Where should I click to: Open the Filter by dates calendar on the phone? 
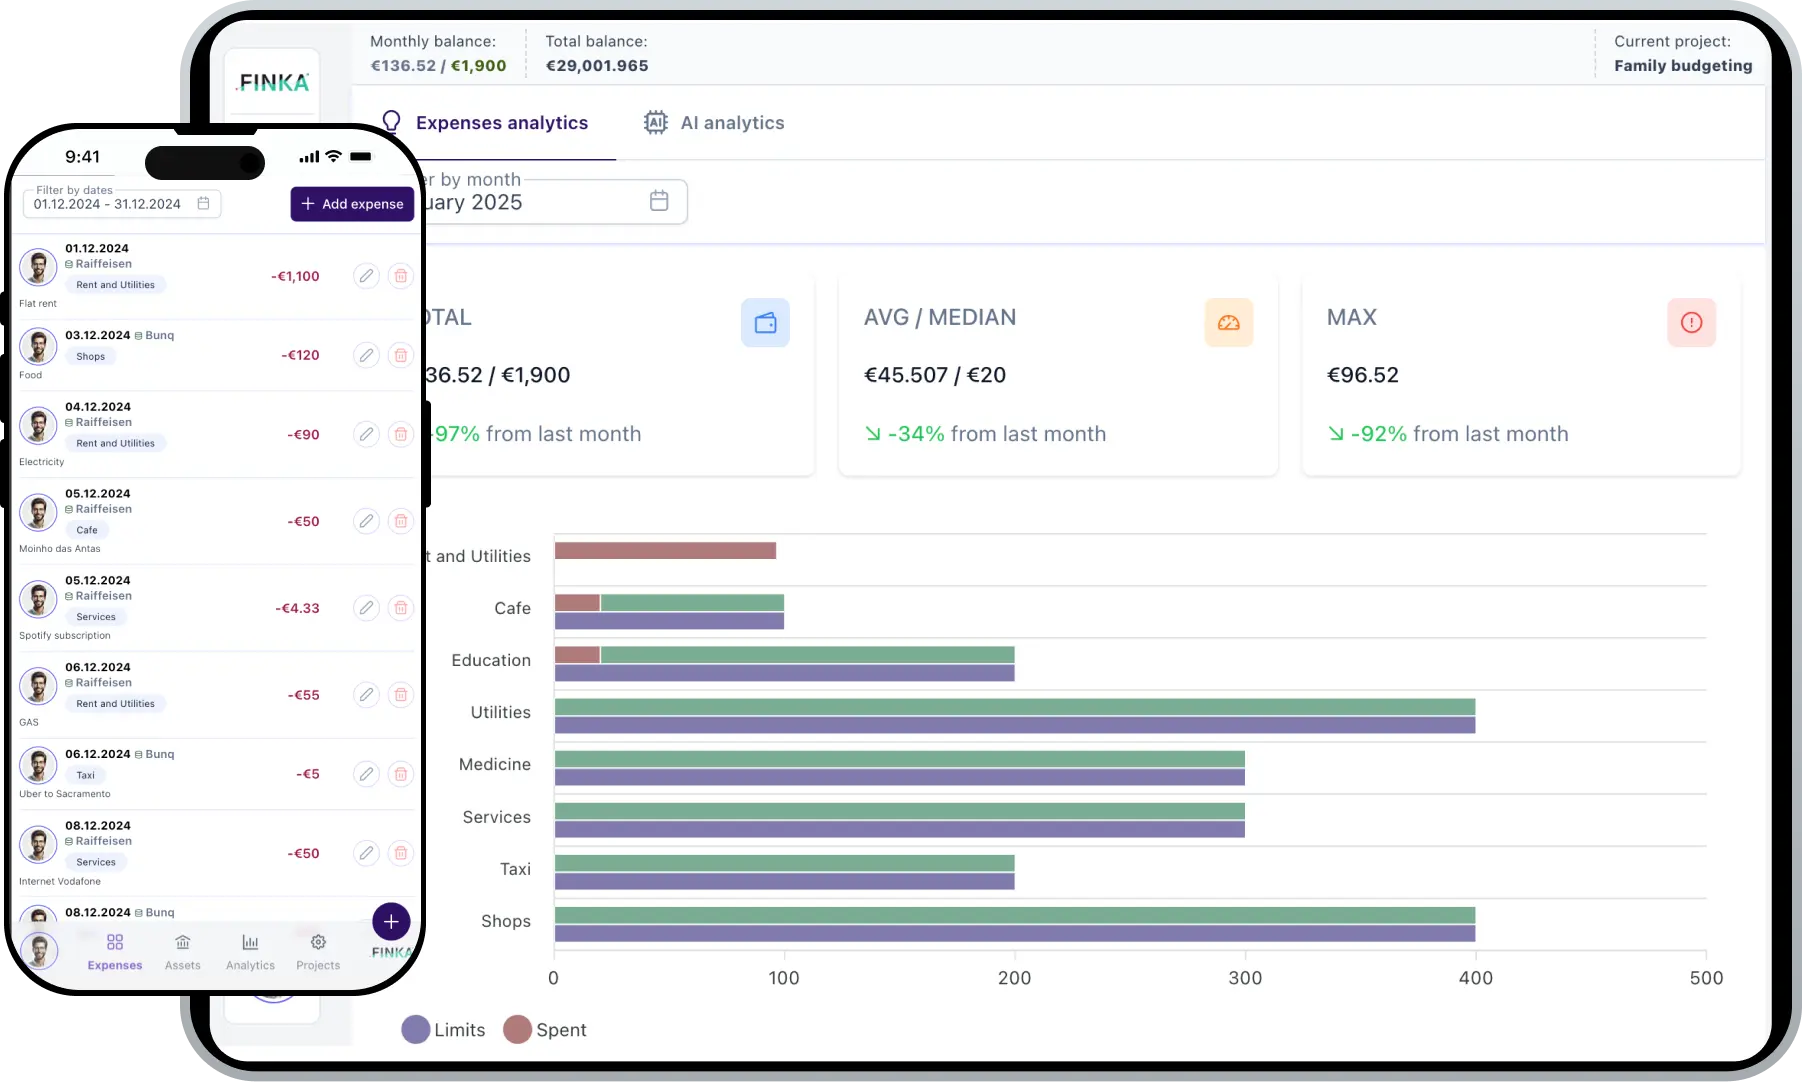[x=204, y=203]
